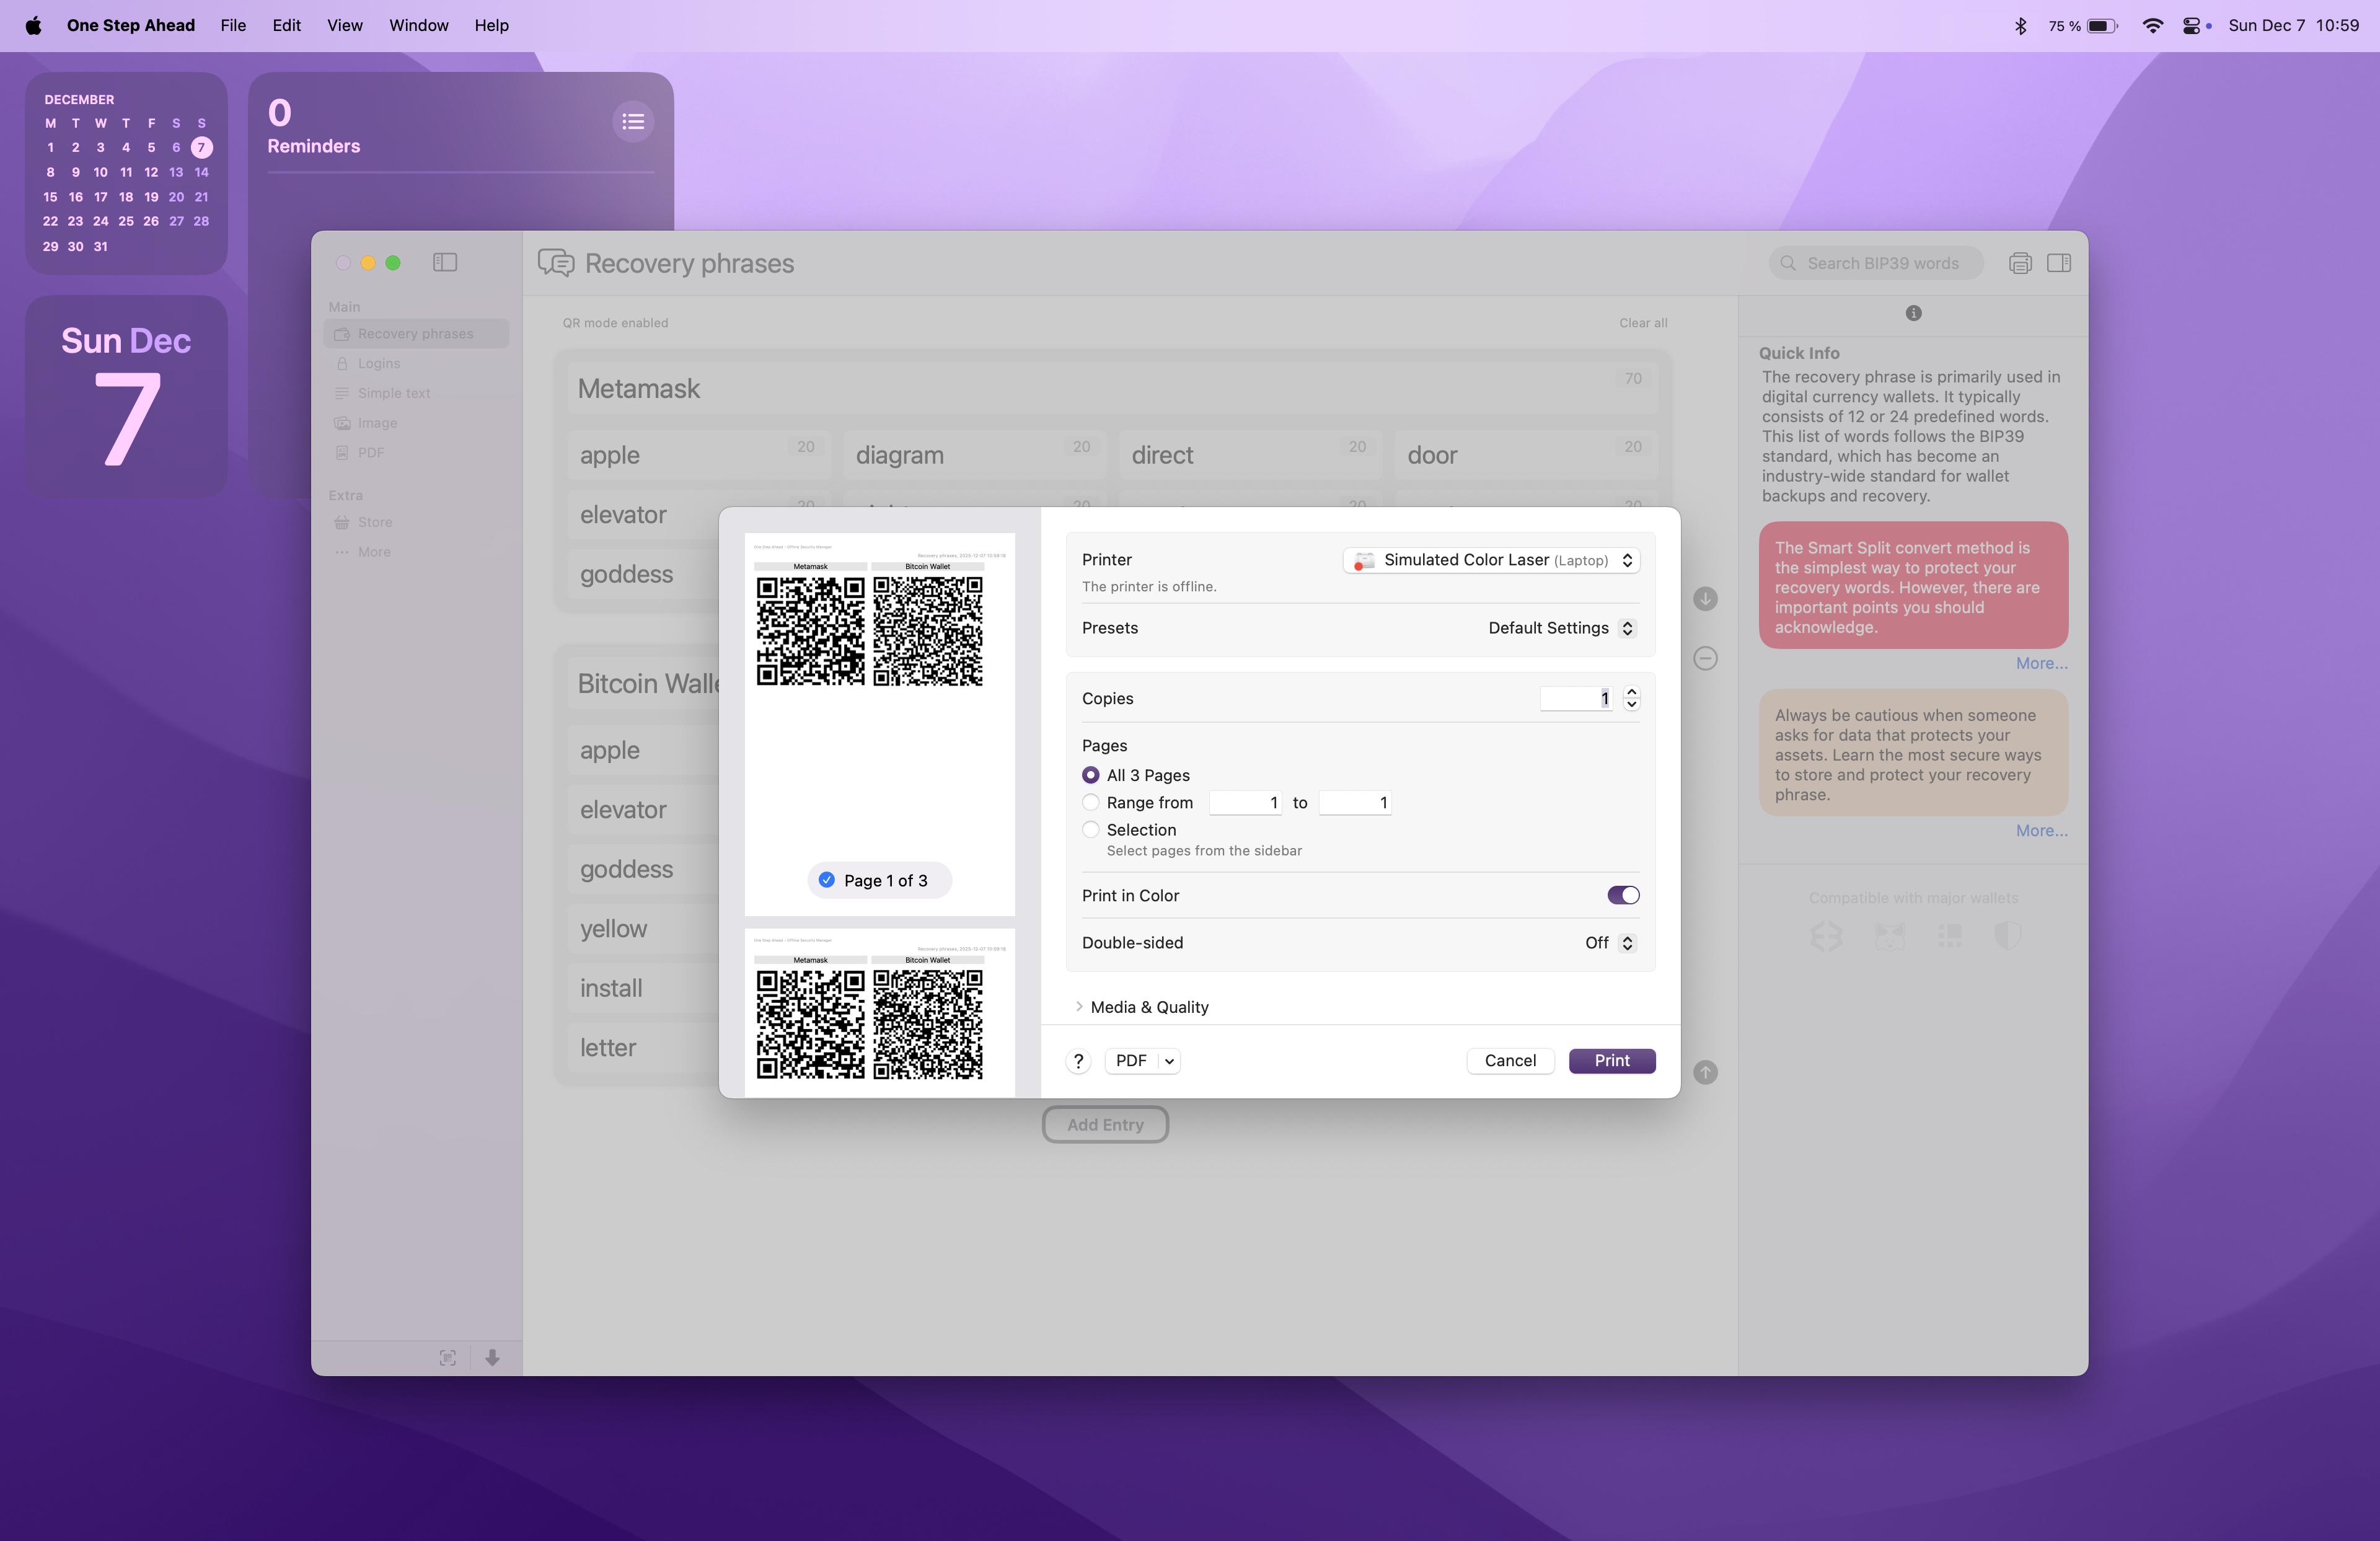Open the Help menu
The image size is (2380, 1541).
tap(490, 25)
